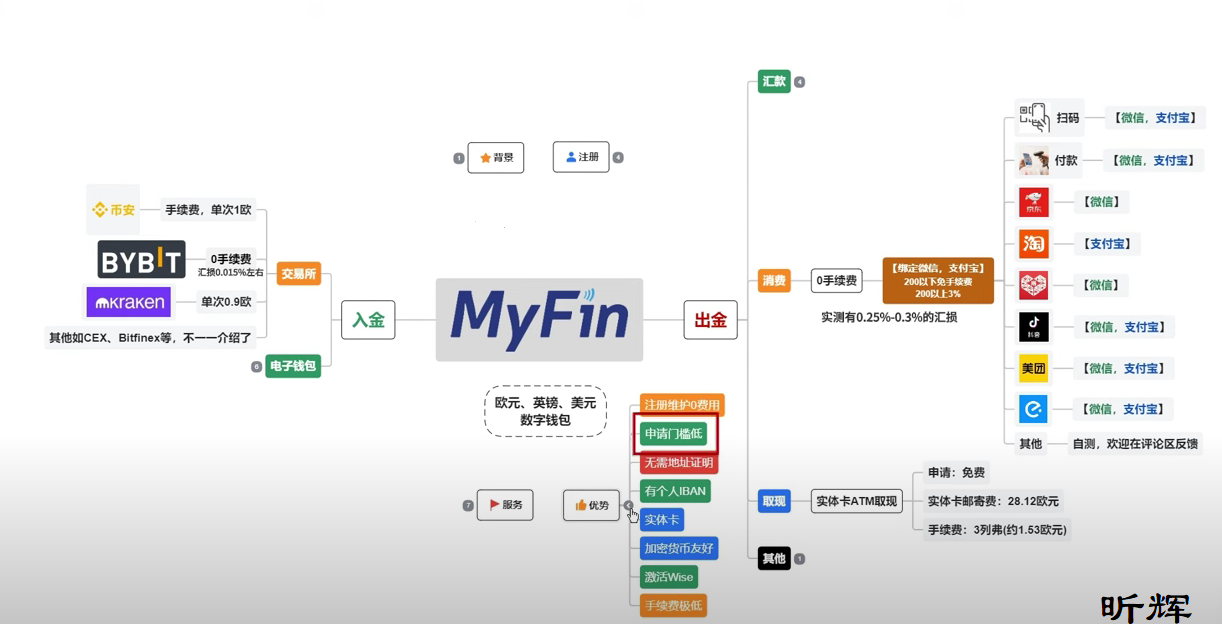The image size is (1222, 624).
Task: Click the Ele.me blue icon
Action: [1033, 409]
